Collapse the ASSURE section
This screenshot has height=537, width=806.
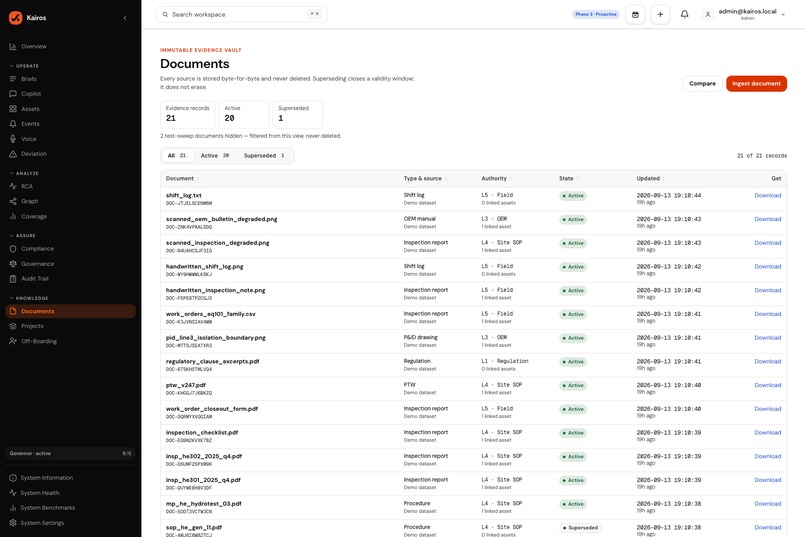[x=23, y=235]
